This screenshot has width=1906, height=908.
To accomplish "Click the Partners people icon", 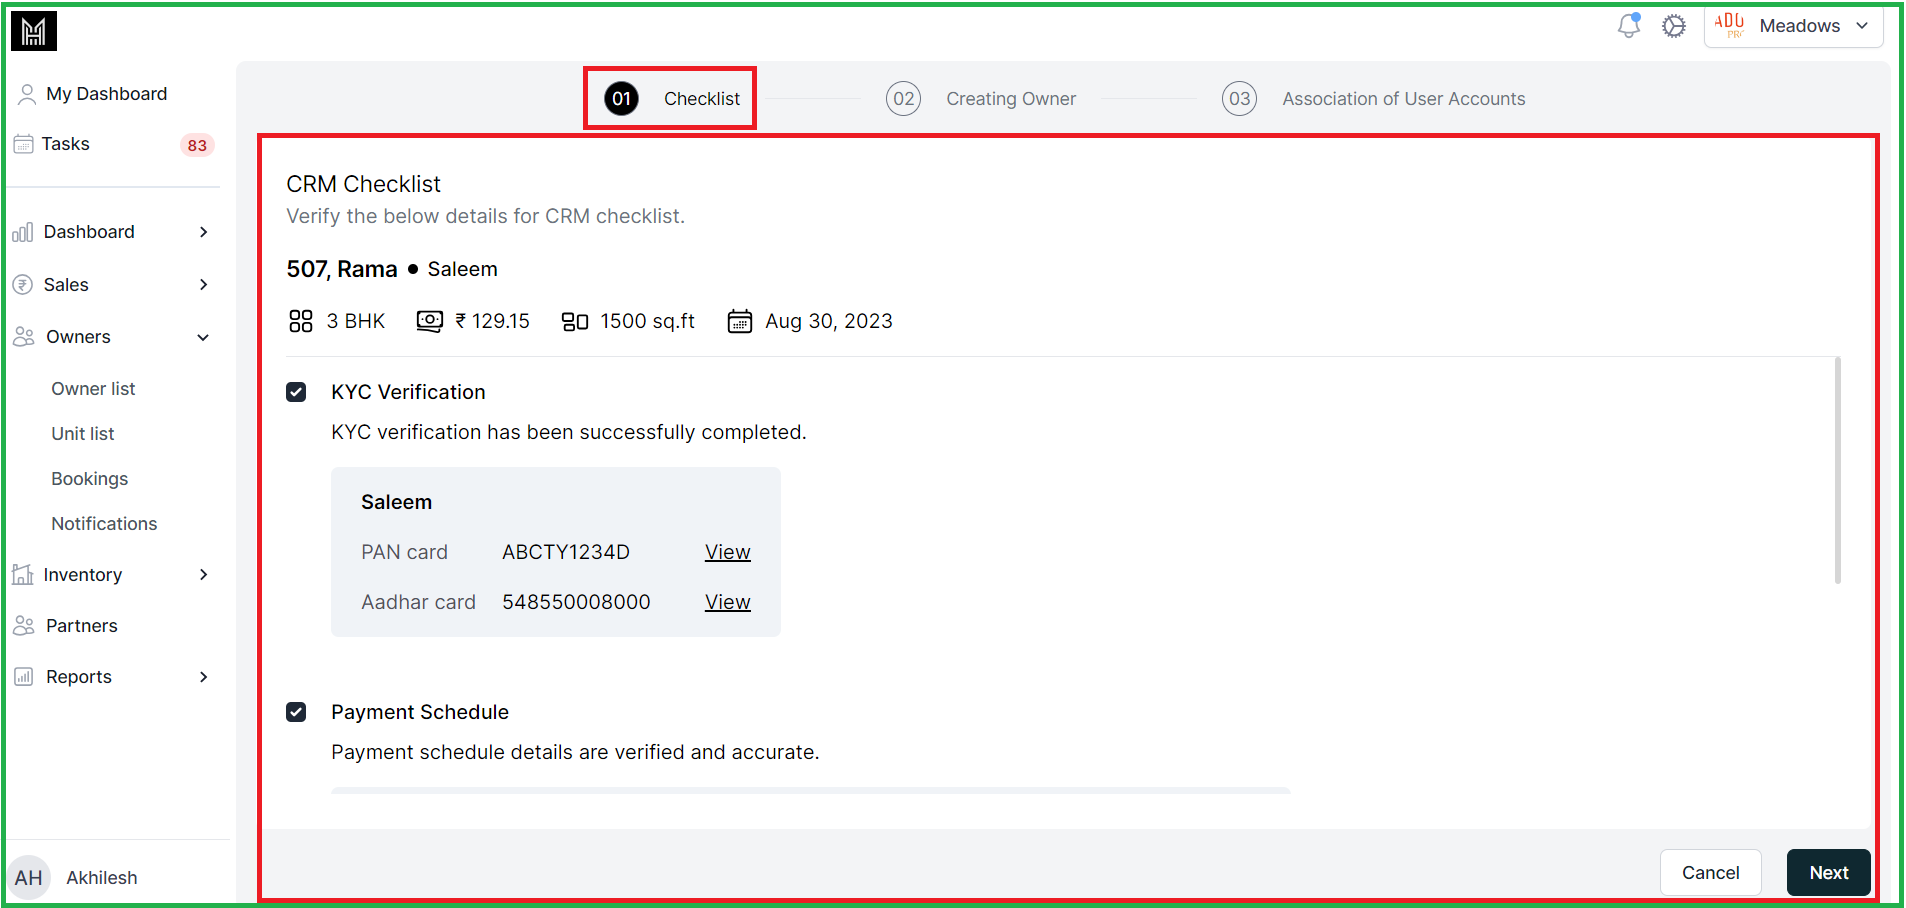I will coord(24,626).
